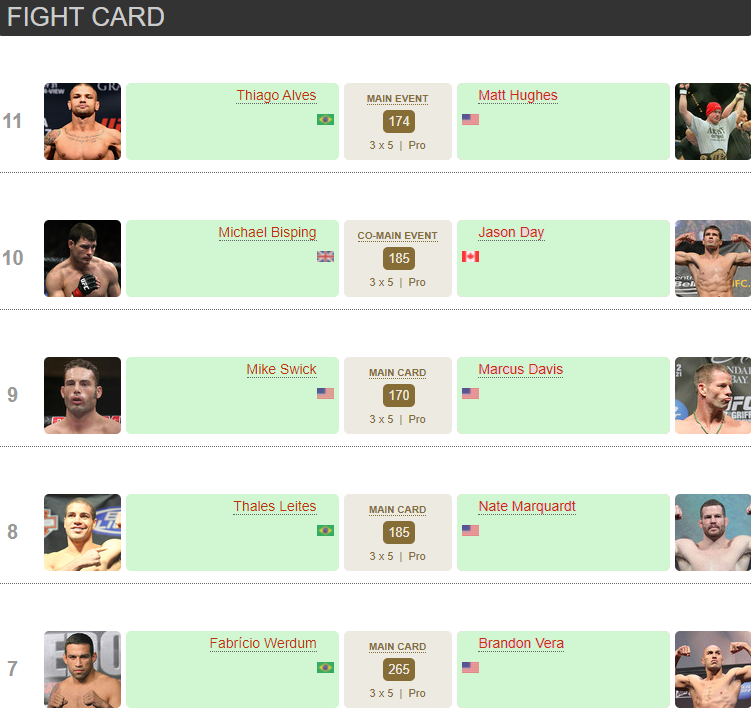Open Fabrício Werdum profile link
Image resolution: width=751 pixels, height=719 pixels.
point(263,644)
